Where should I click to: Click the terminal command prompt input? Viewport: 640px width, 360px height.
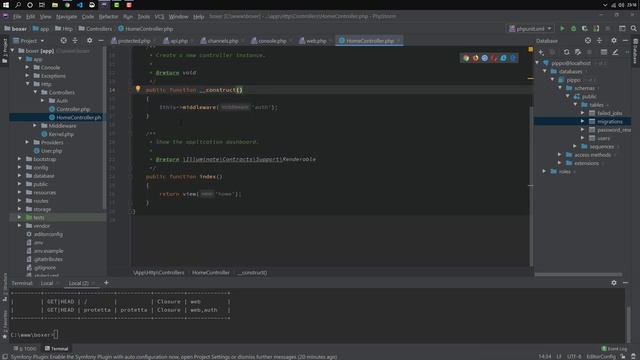coord(56,335)
